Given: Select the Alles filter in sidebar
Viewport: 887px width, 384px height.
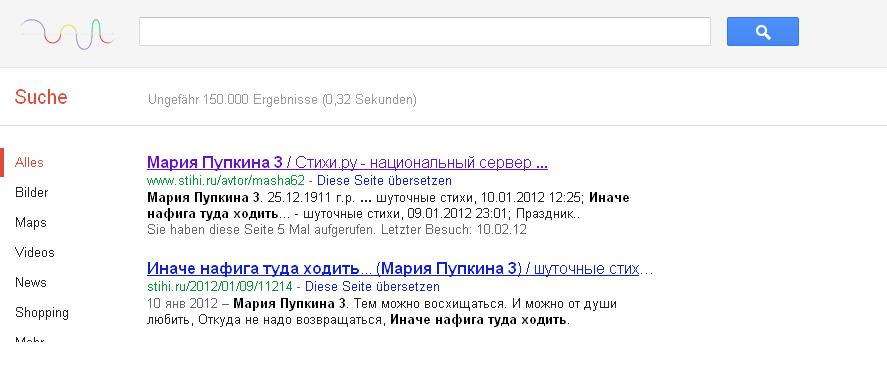Looking at the screenshot, I should [29, 162].
